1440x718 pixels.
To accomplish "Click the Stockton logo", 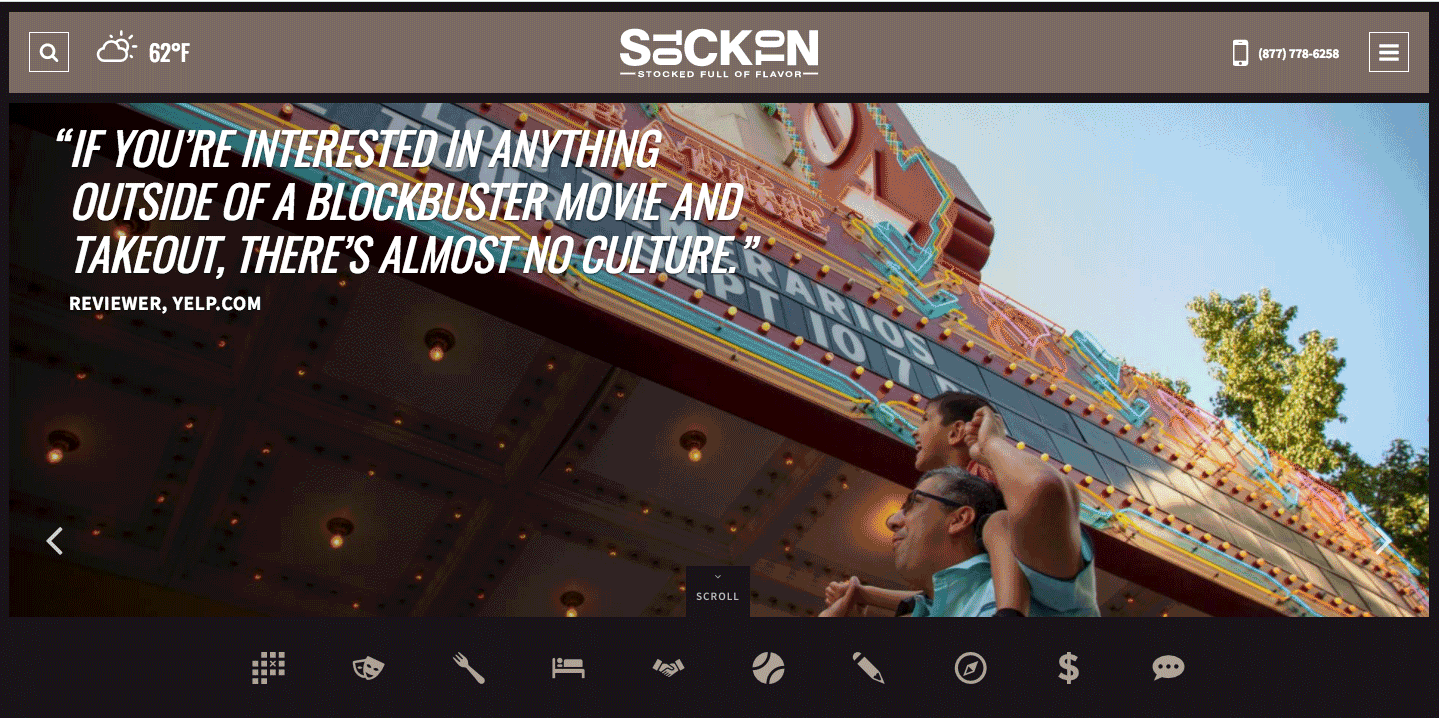I will [719, 53].
